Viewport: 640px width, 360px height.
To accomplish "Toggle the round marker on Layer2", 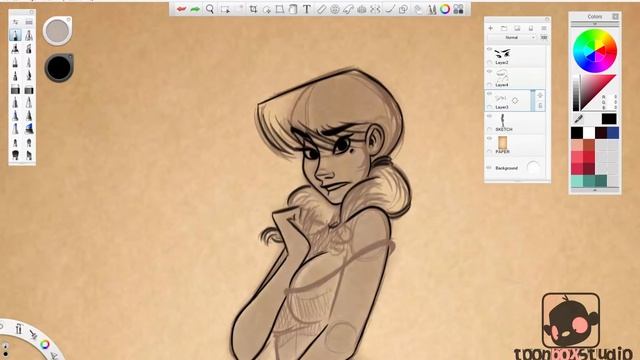I will (490, 62).
